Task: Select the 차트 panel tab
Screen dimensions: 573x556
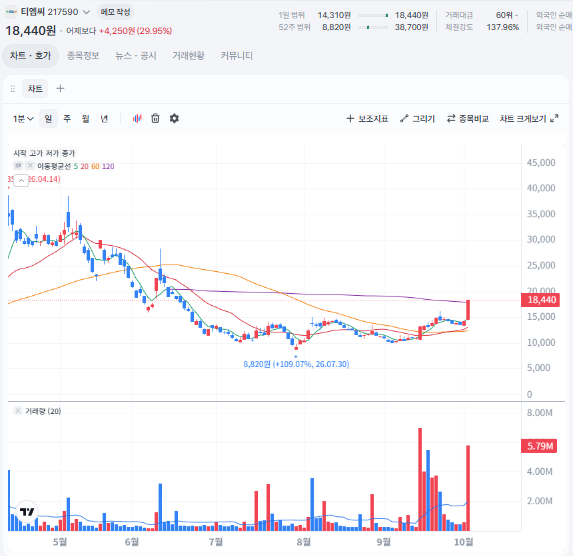Action: [x=35, y=88]
